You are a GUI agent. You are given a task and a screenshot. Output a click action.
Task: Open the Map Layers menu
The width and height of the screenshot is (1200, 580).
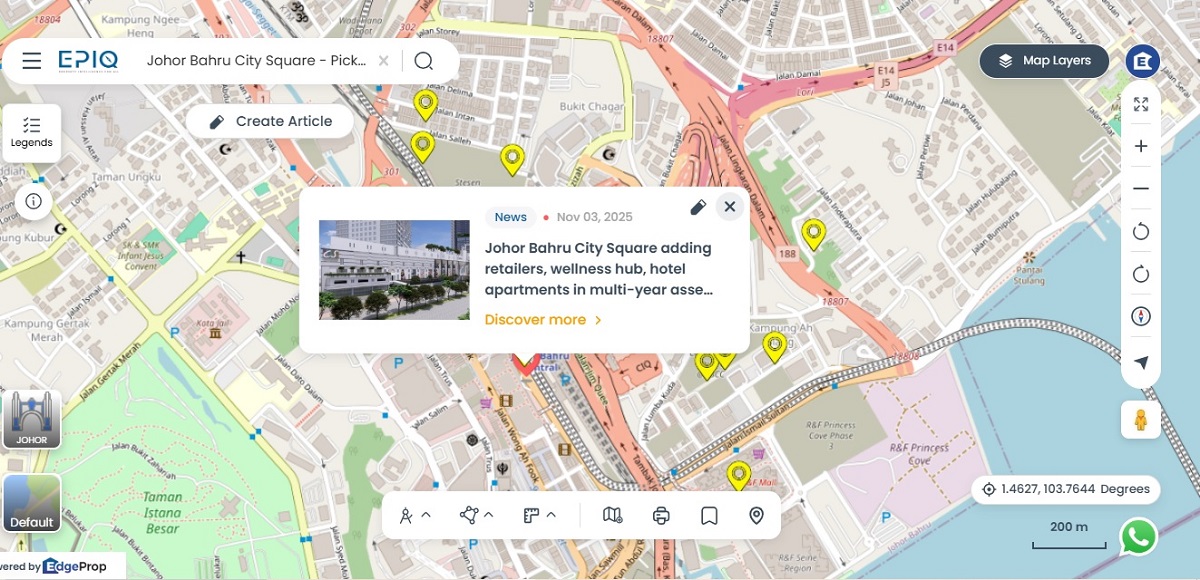1044,61
